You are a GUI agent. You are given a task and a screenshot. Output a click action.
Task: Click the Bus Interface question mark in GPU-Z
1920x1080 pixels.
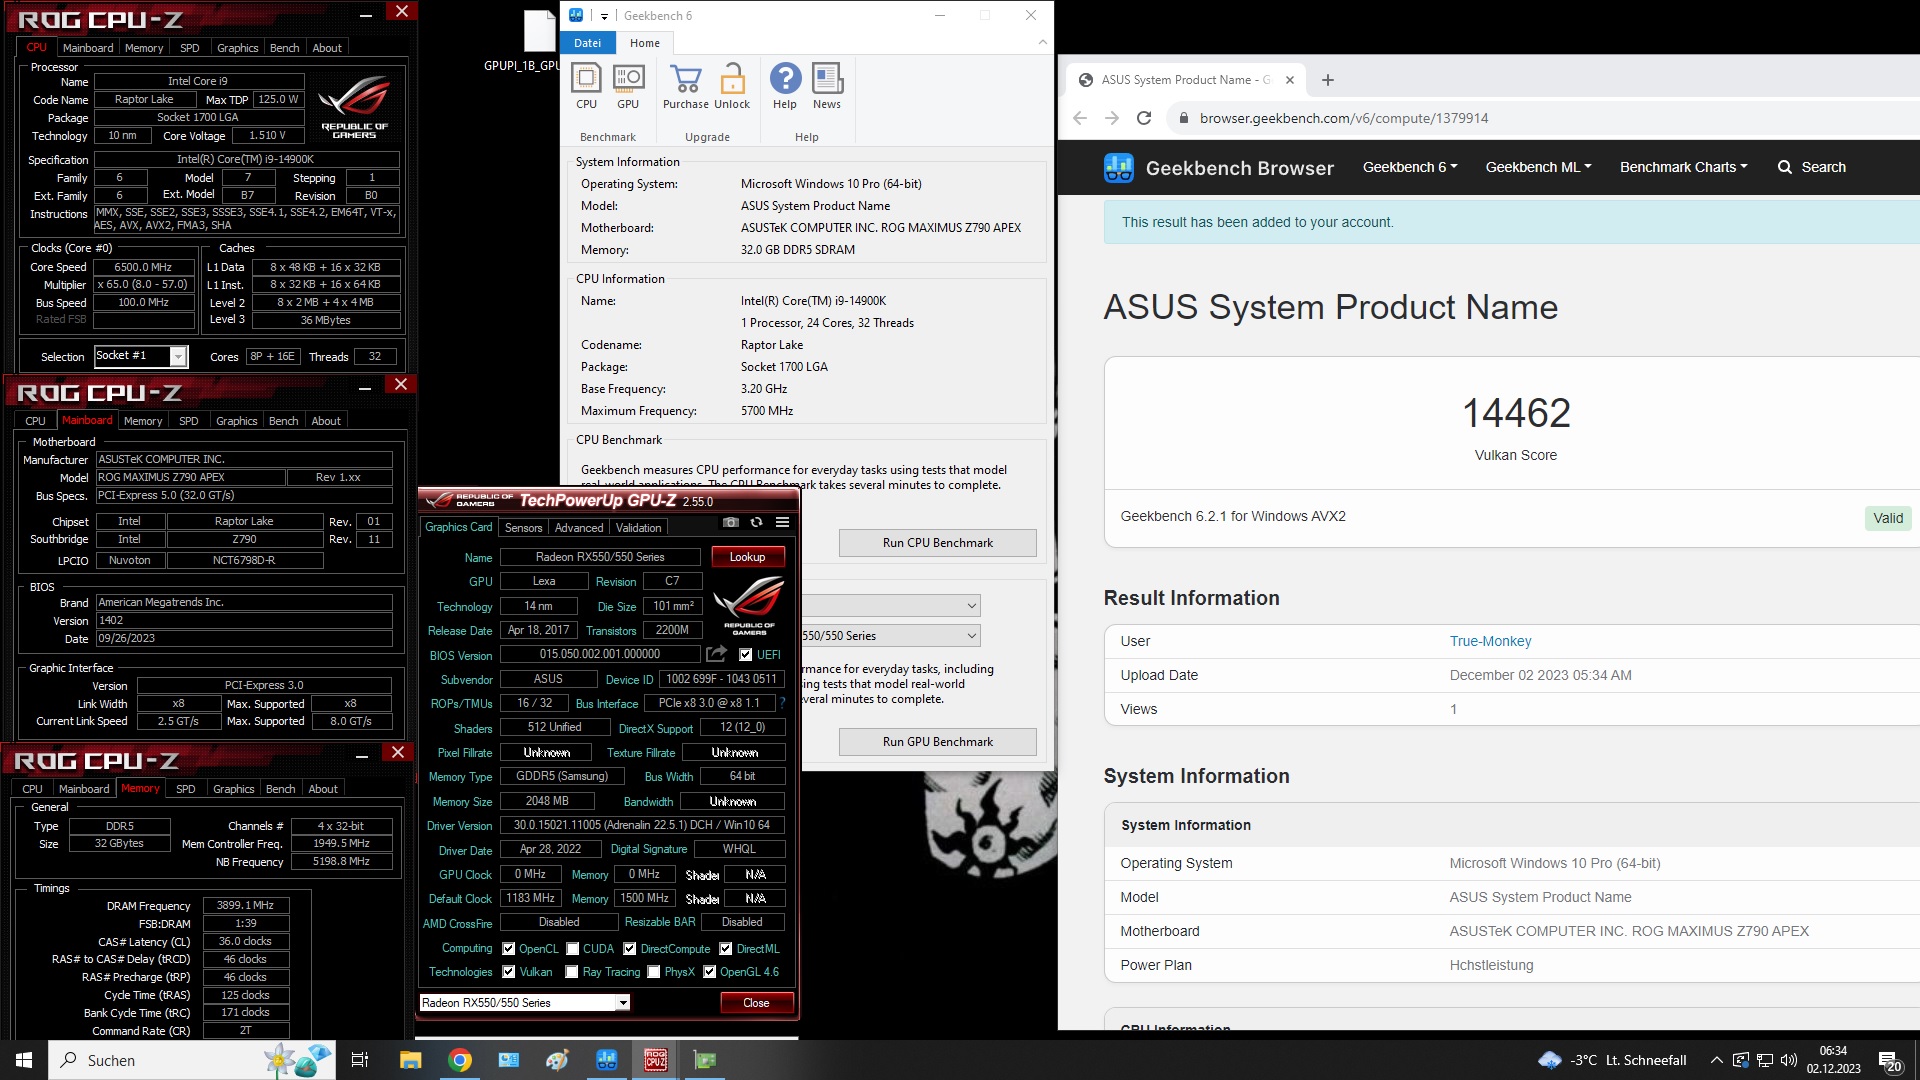point(782,703)
